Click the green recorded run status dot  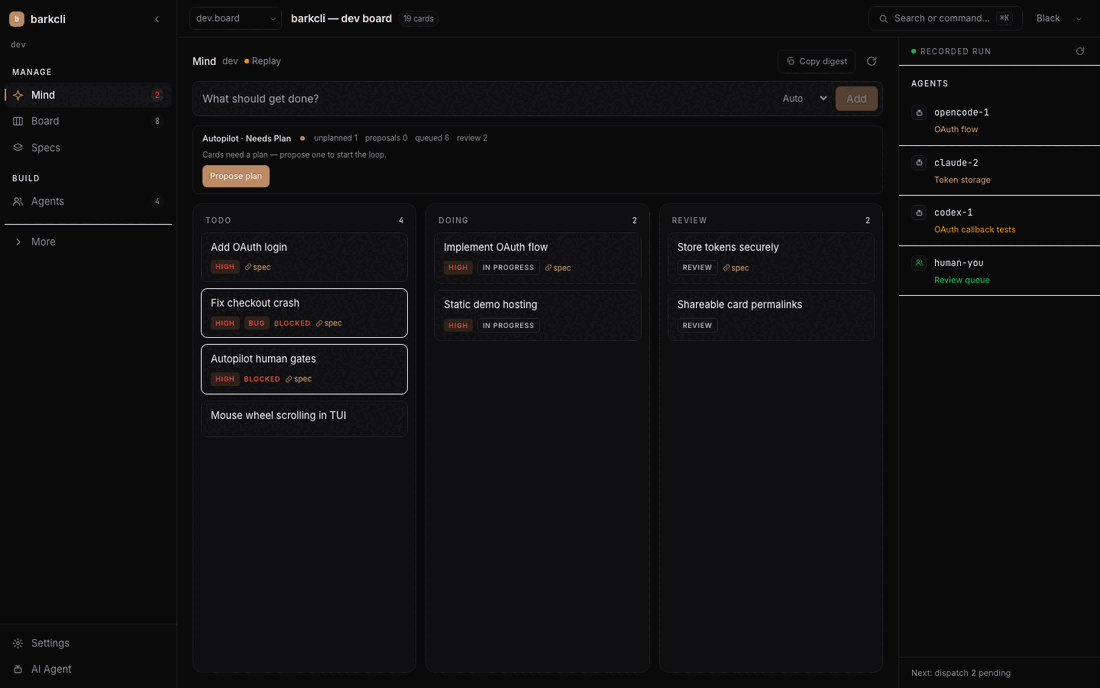point(913,51)
